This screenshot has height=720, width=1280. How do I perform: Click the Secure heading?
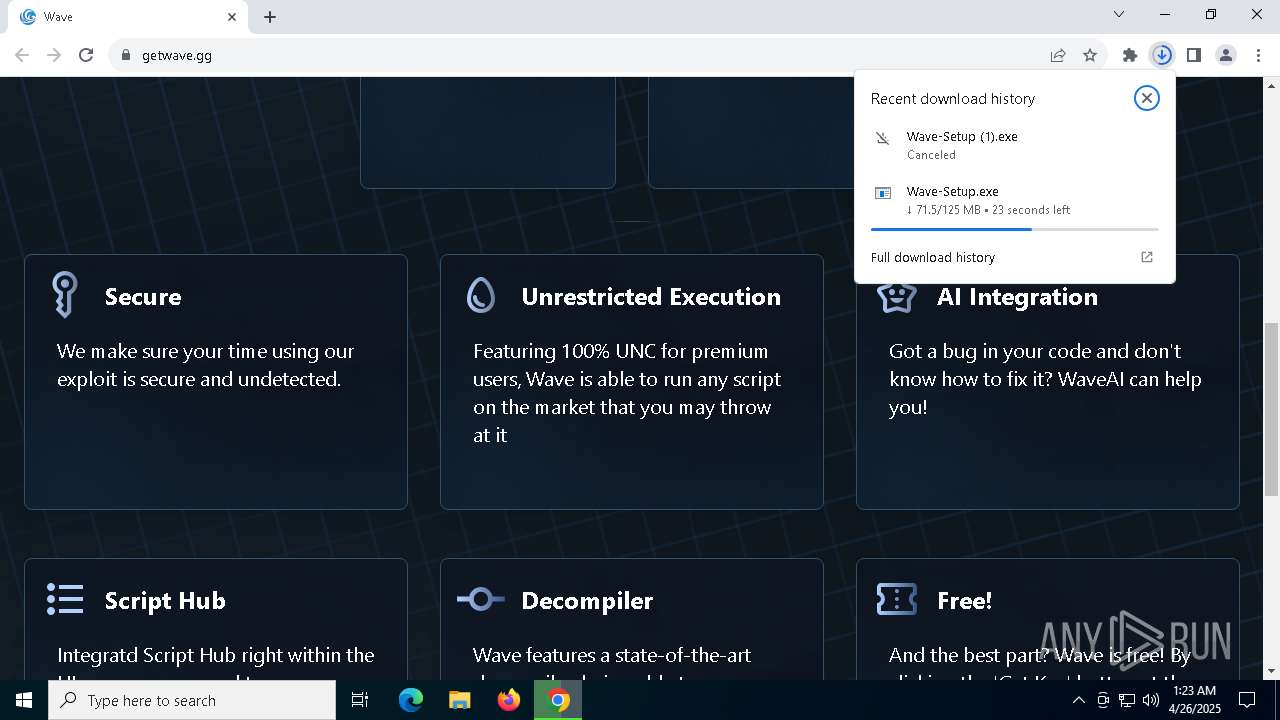(143, 297)
